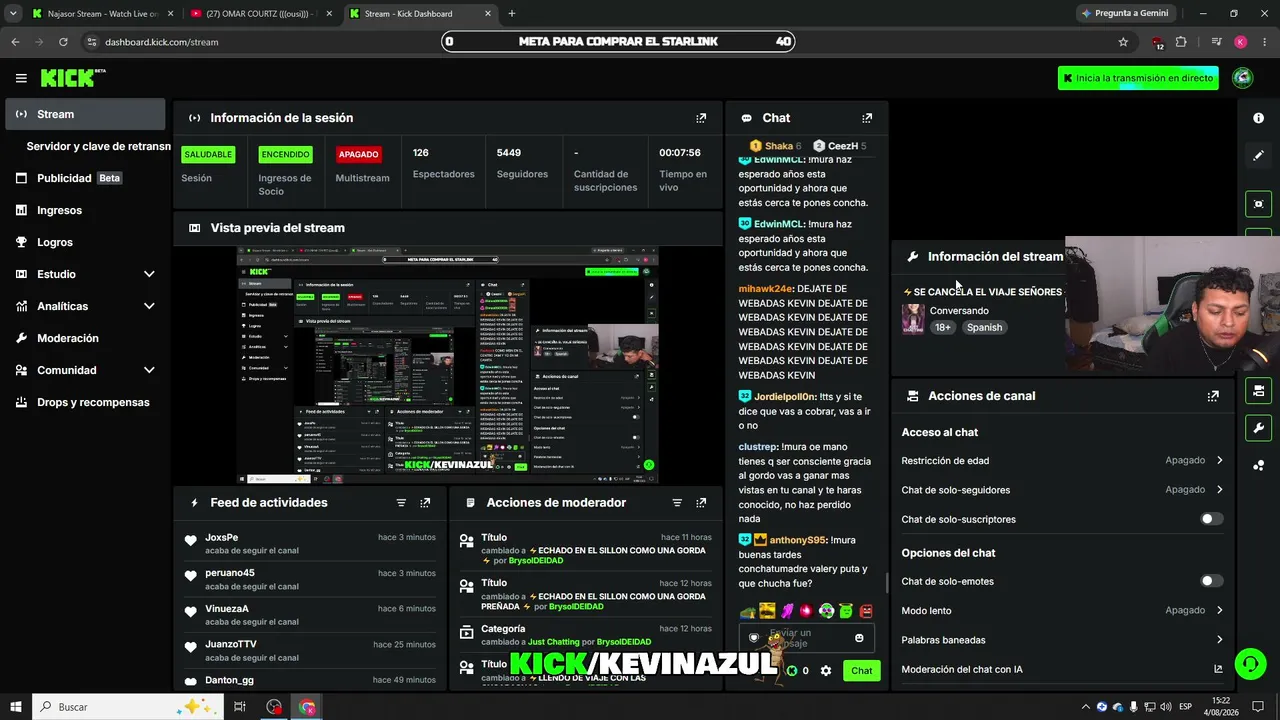1280x720 pixels.
Task: Open Modo lento settings
Action: click(x=1062, y=610)
